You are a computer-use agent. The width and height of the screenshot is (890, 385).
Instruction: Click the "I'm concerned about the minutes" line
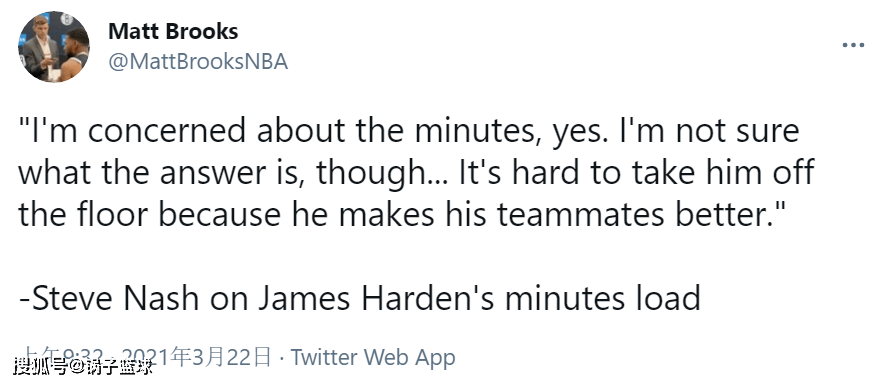tap(409, 131)
